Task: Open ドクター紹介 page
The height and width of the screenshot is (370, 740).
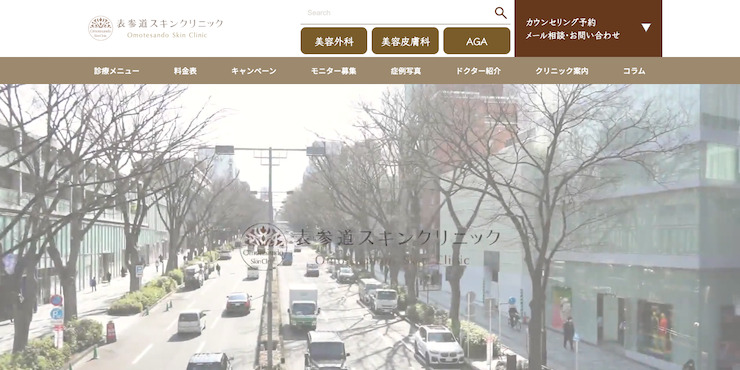Action: 478,71
